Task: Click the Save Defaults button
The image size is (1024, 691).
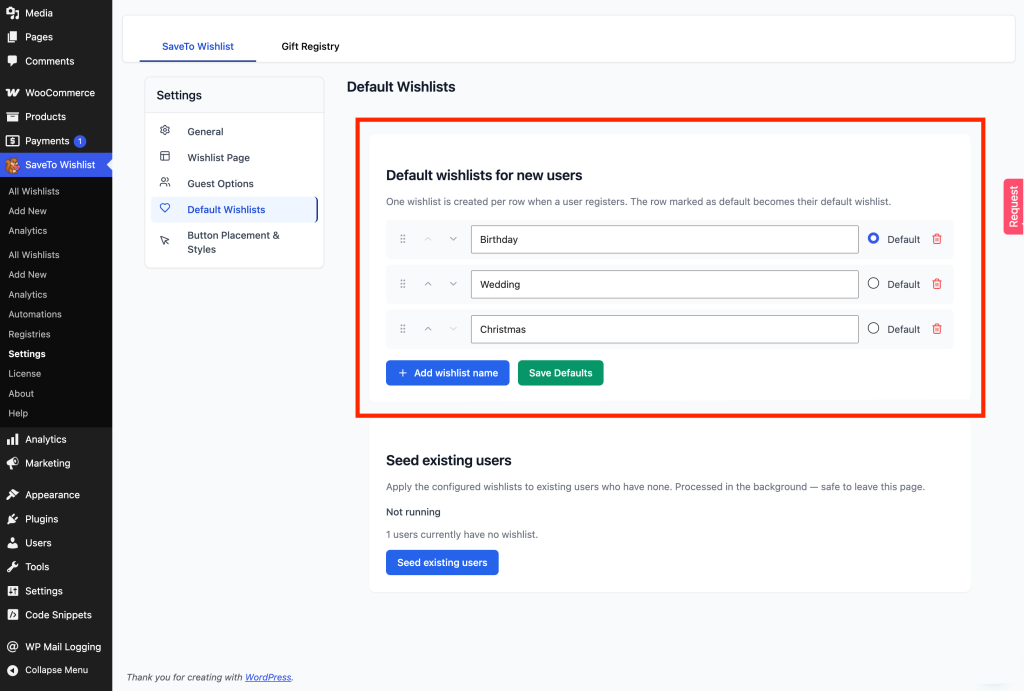Action: click(x=560, y=373)
